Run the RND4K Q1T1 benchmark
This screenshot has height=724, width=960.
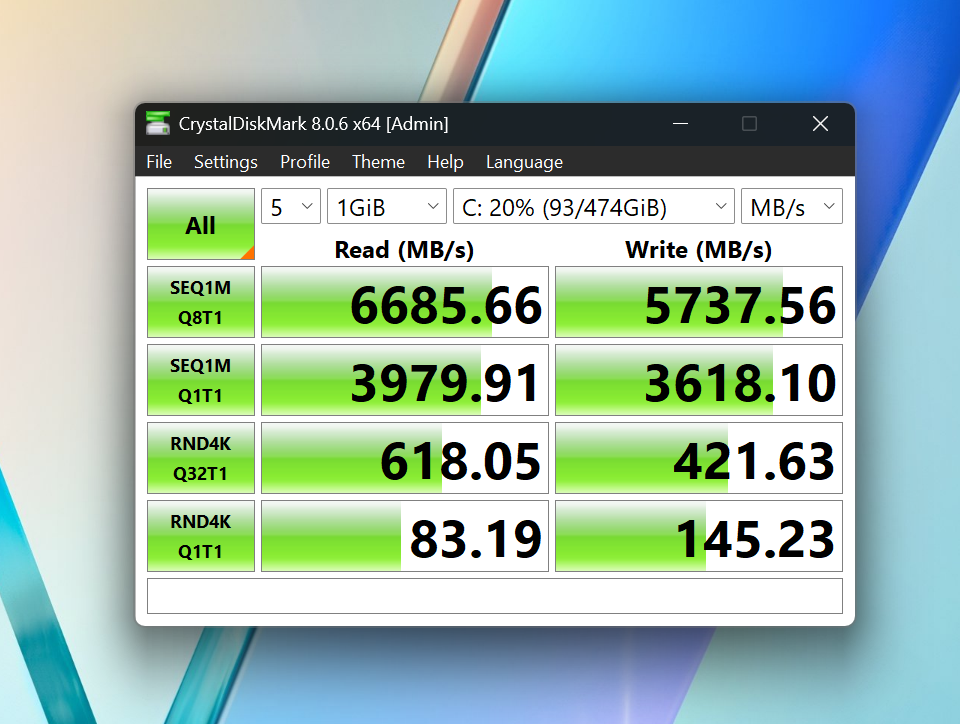(x=201, y=536)
